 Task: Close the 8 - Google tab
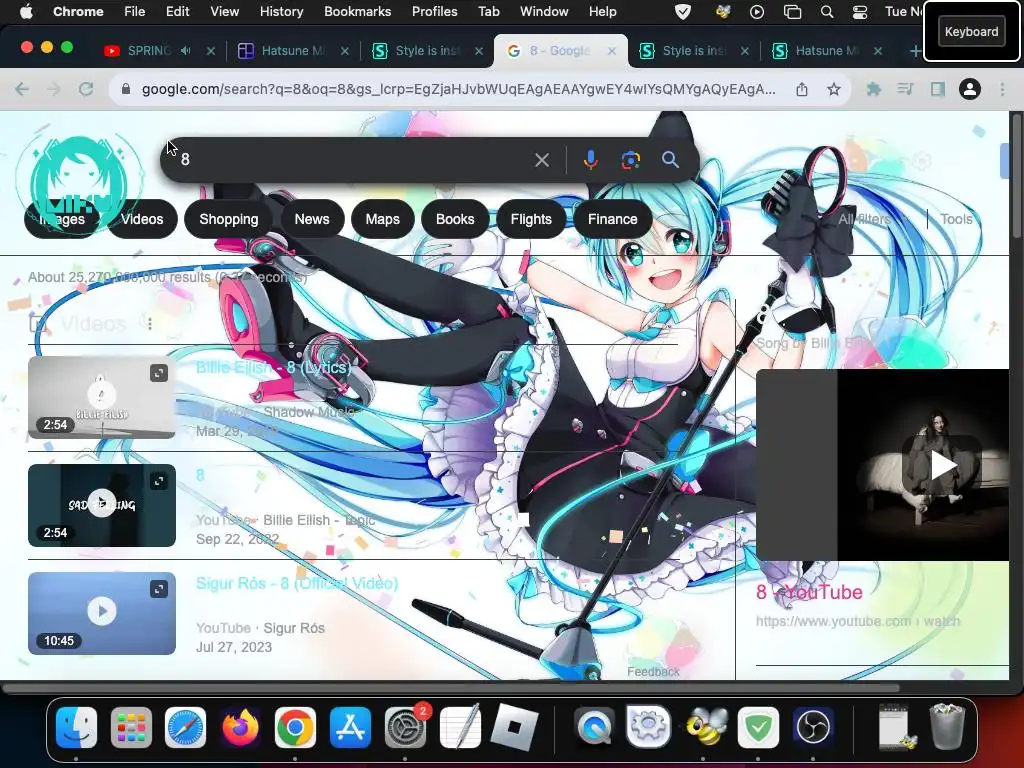tap(612, 51)
